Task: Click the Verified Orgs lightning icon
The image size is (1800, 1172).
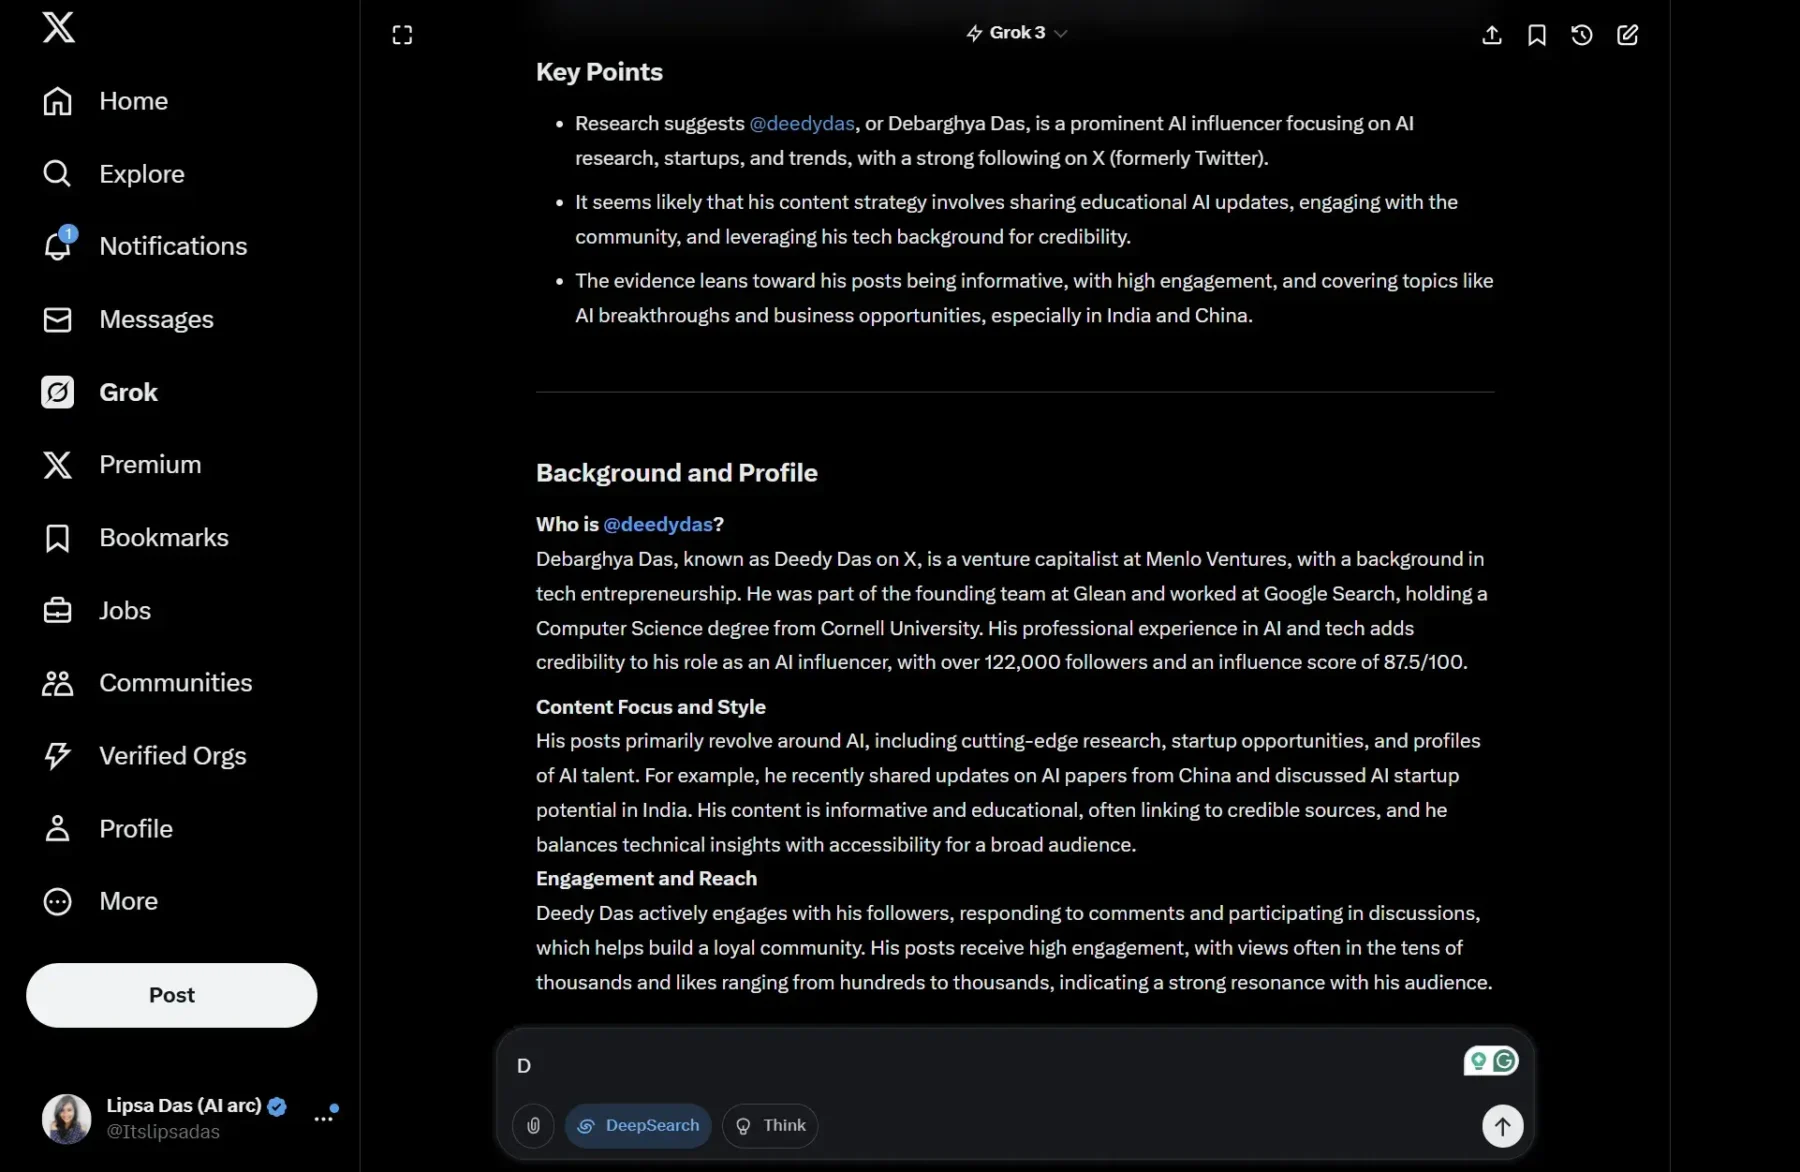Action: [57, 756]
